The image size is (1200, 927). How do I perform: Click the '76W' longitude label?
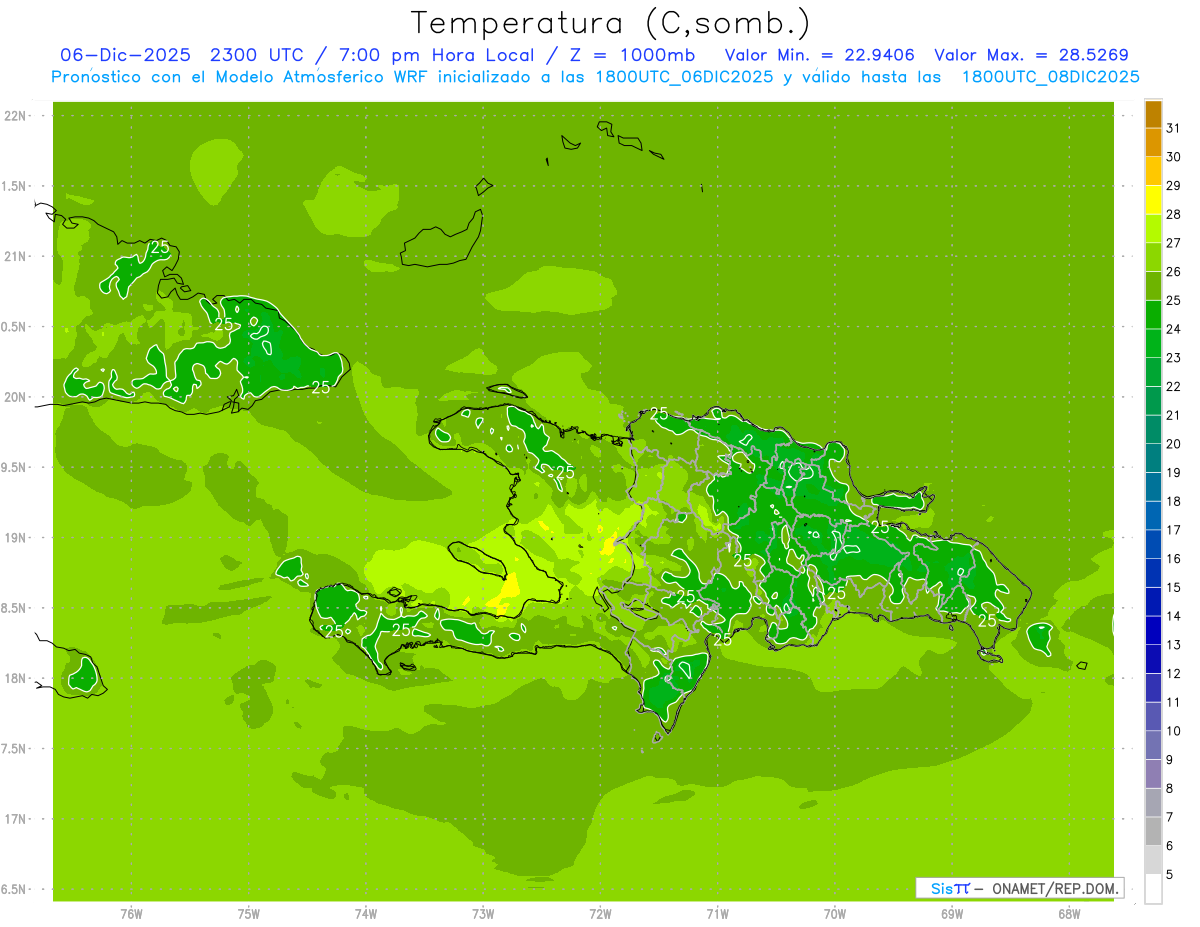tap(131, 914)
